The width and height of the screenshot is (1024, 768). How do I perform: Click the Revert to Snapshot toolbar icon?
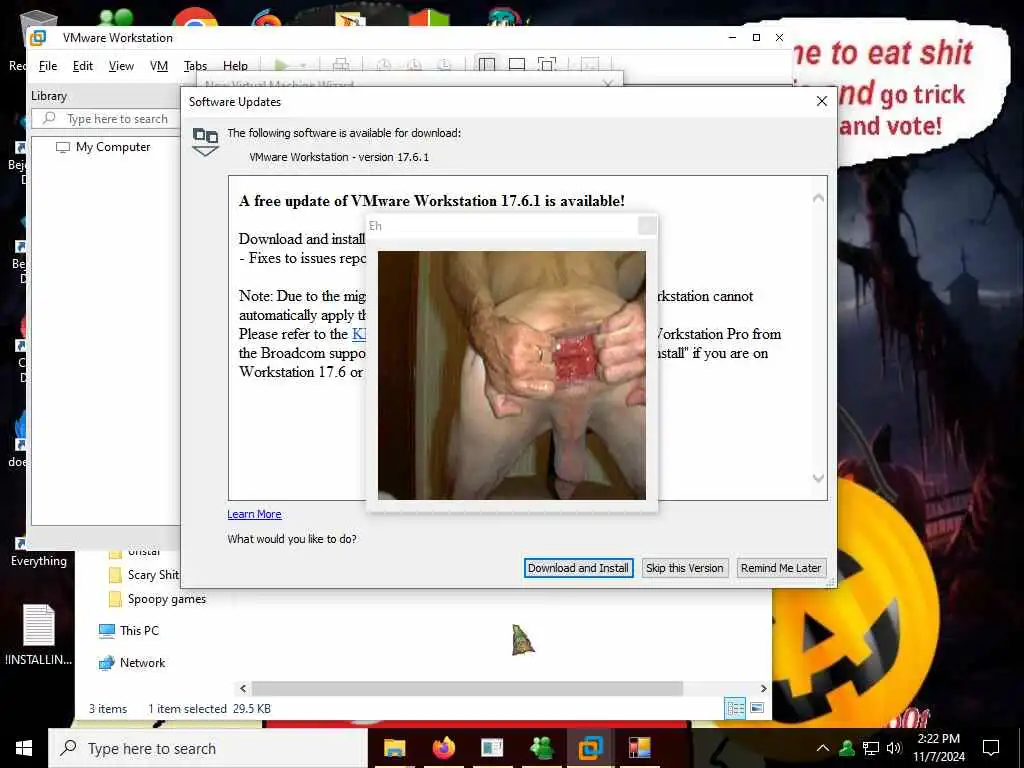[414, 65]
